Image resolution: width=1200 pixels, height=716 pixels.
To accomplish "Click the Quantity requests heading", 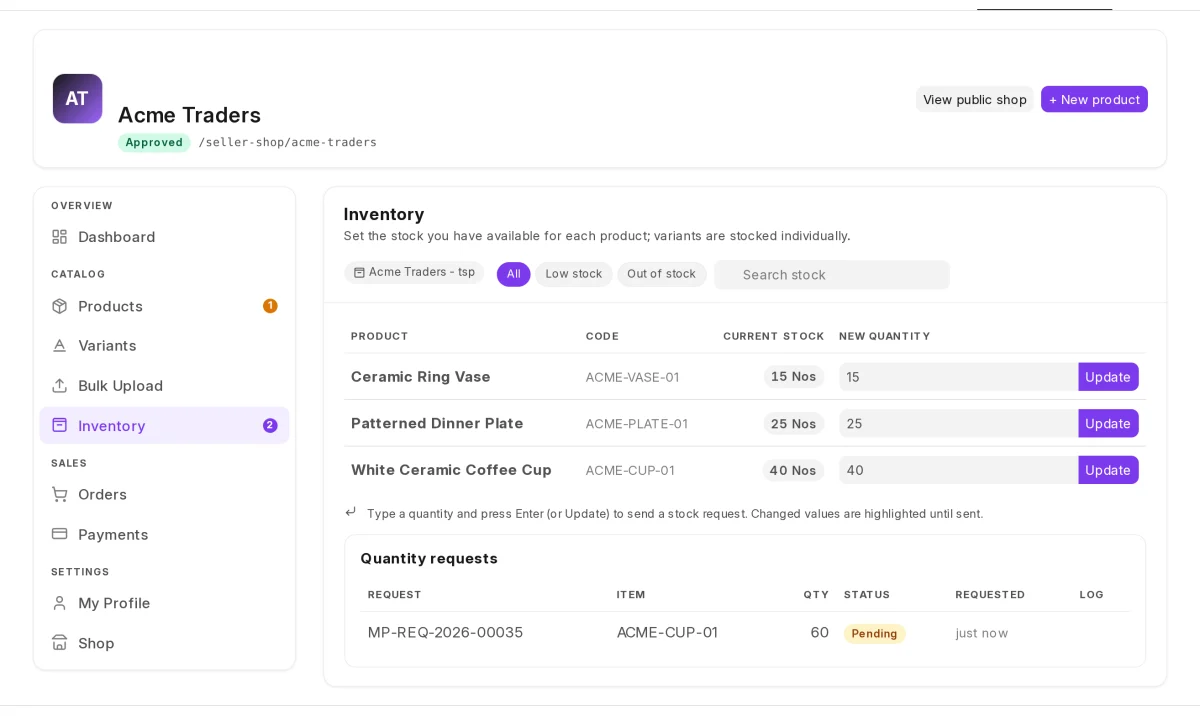I will coord(429,558).
